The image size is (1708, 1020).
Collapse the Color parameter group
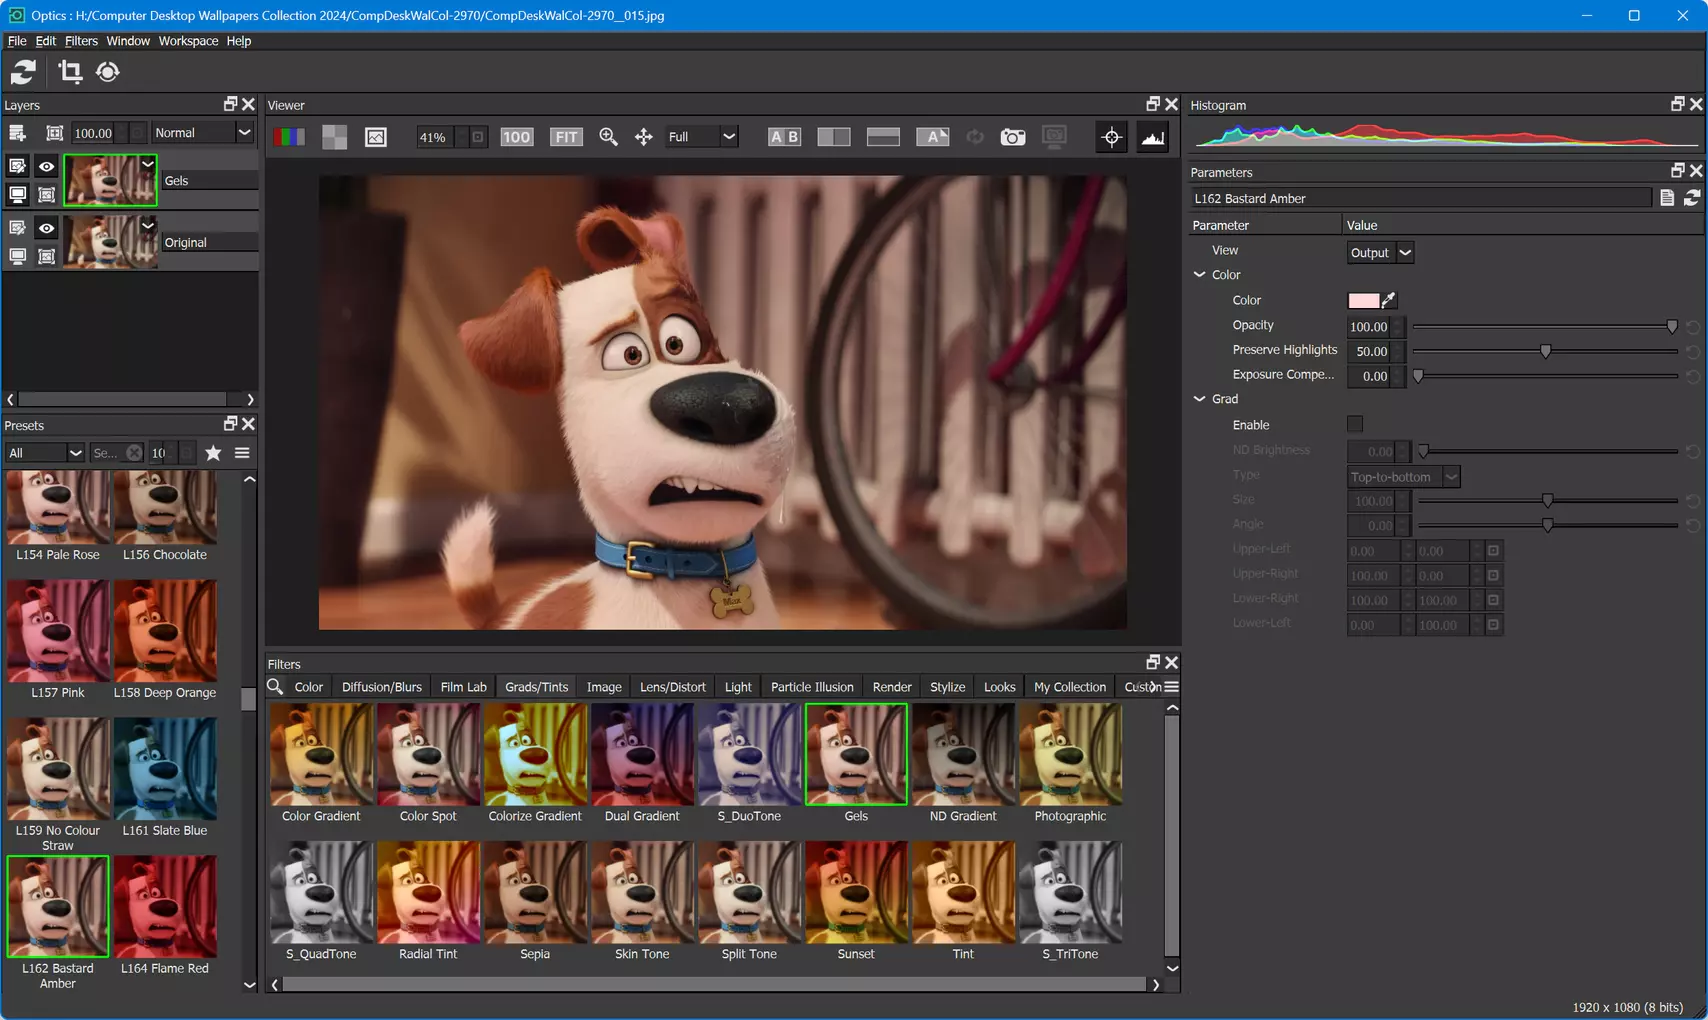[x=1200, y=275]
